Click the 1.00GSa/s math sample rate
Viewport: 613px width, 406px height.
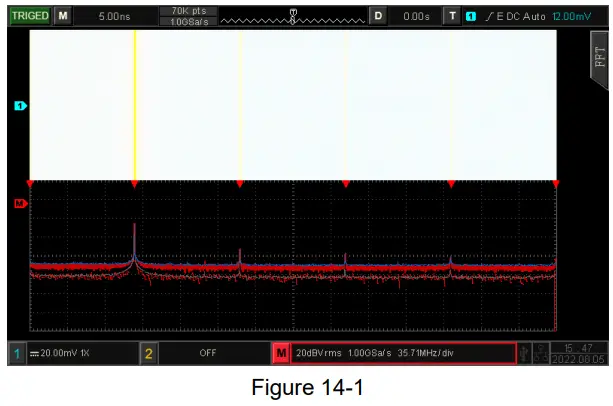[x=369, y=353]
